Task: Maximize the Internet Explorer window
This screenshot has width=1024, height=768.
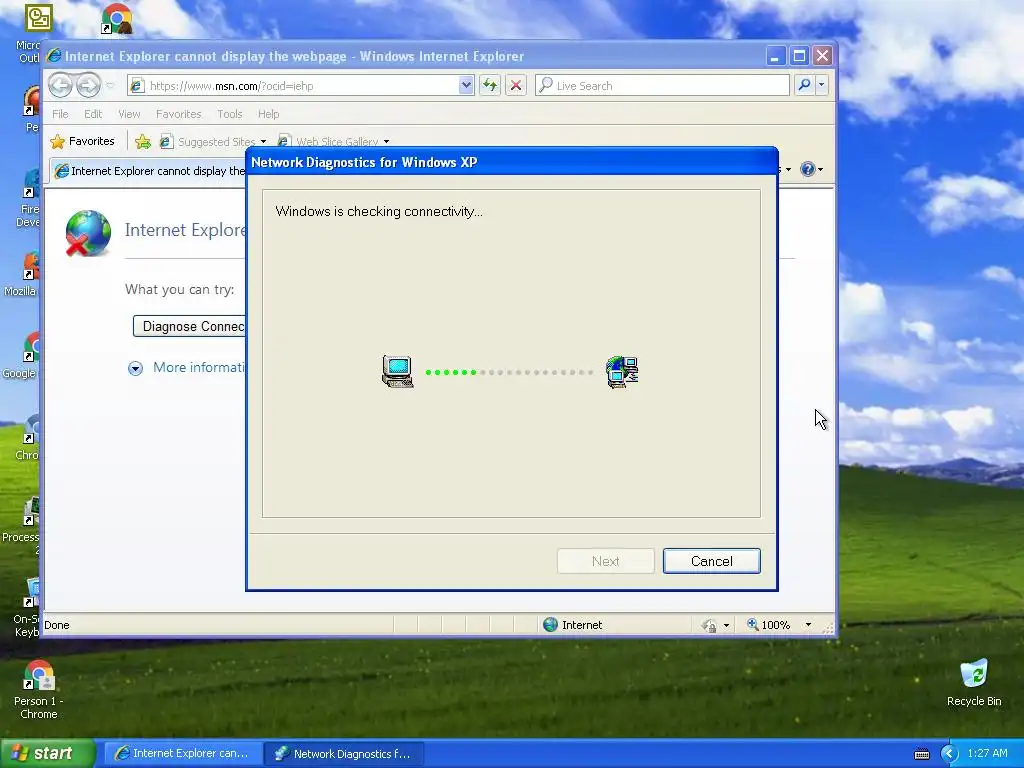Action: 799,56
